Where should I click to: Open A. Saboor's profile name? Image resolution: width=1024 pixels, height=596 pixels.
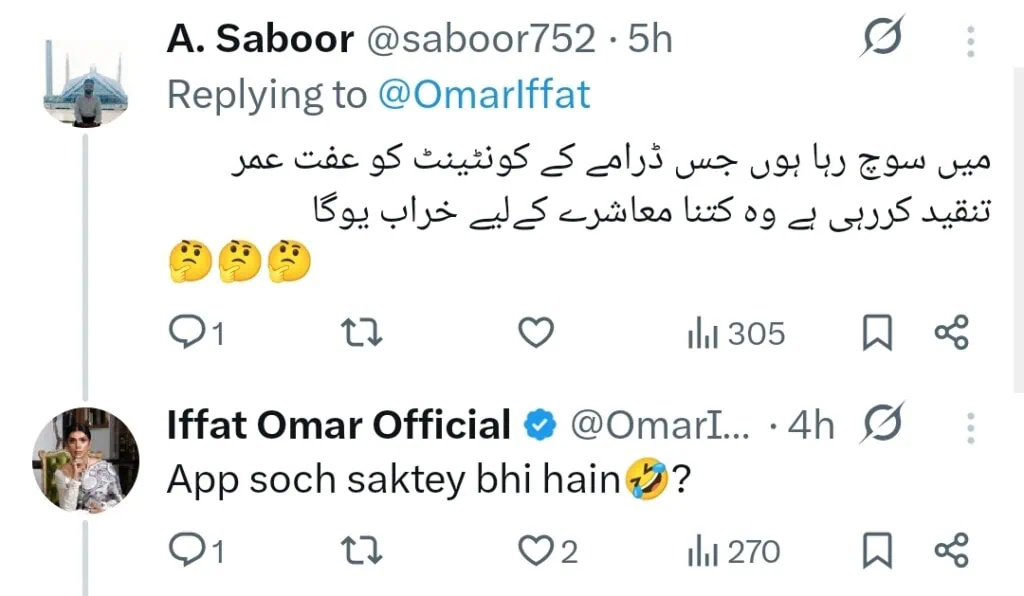260,39
